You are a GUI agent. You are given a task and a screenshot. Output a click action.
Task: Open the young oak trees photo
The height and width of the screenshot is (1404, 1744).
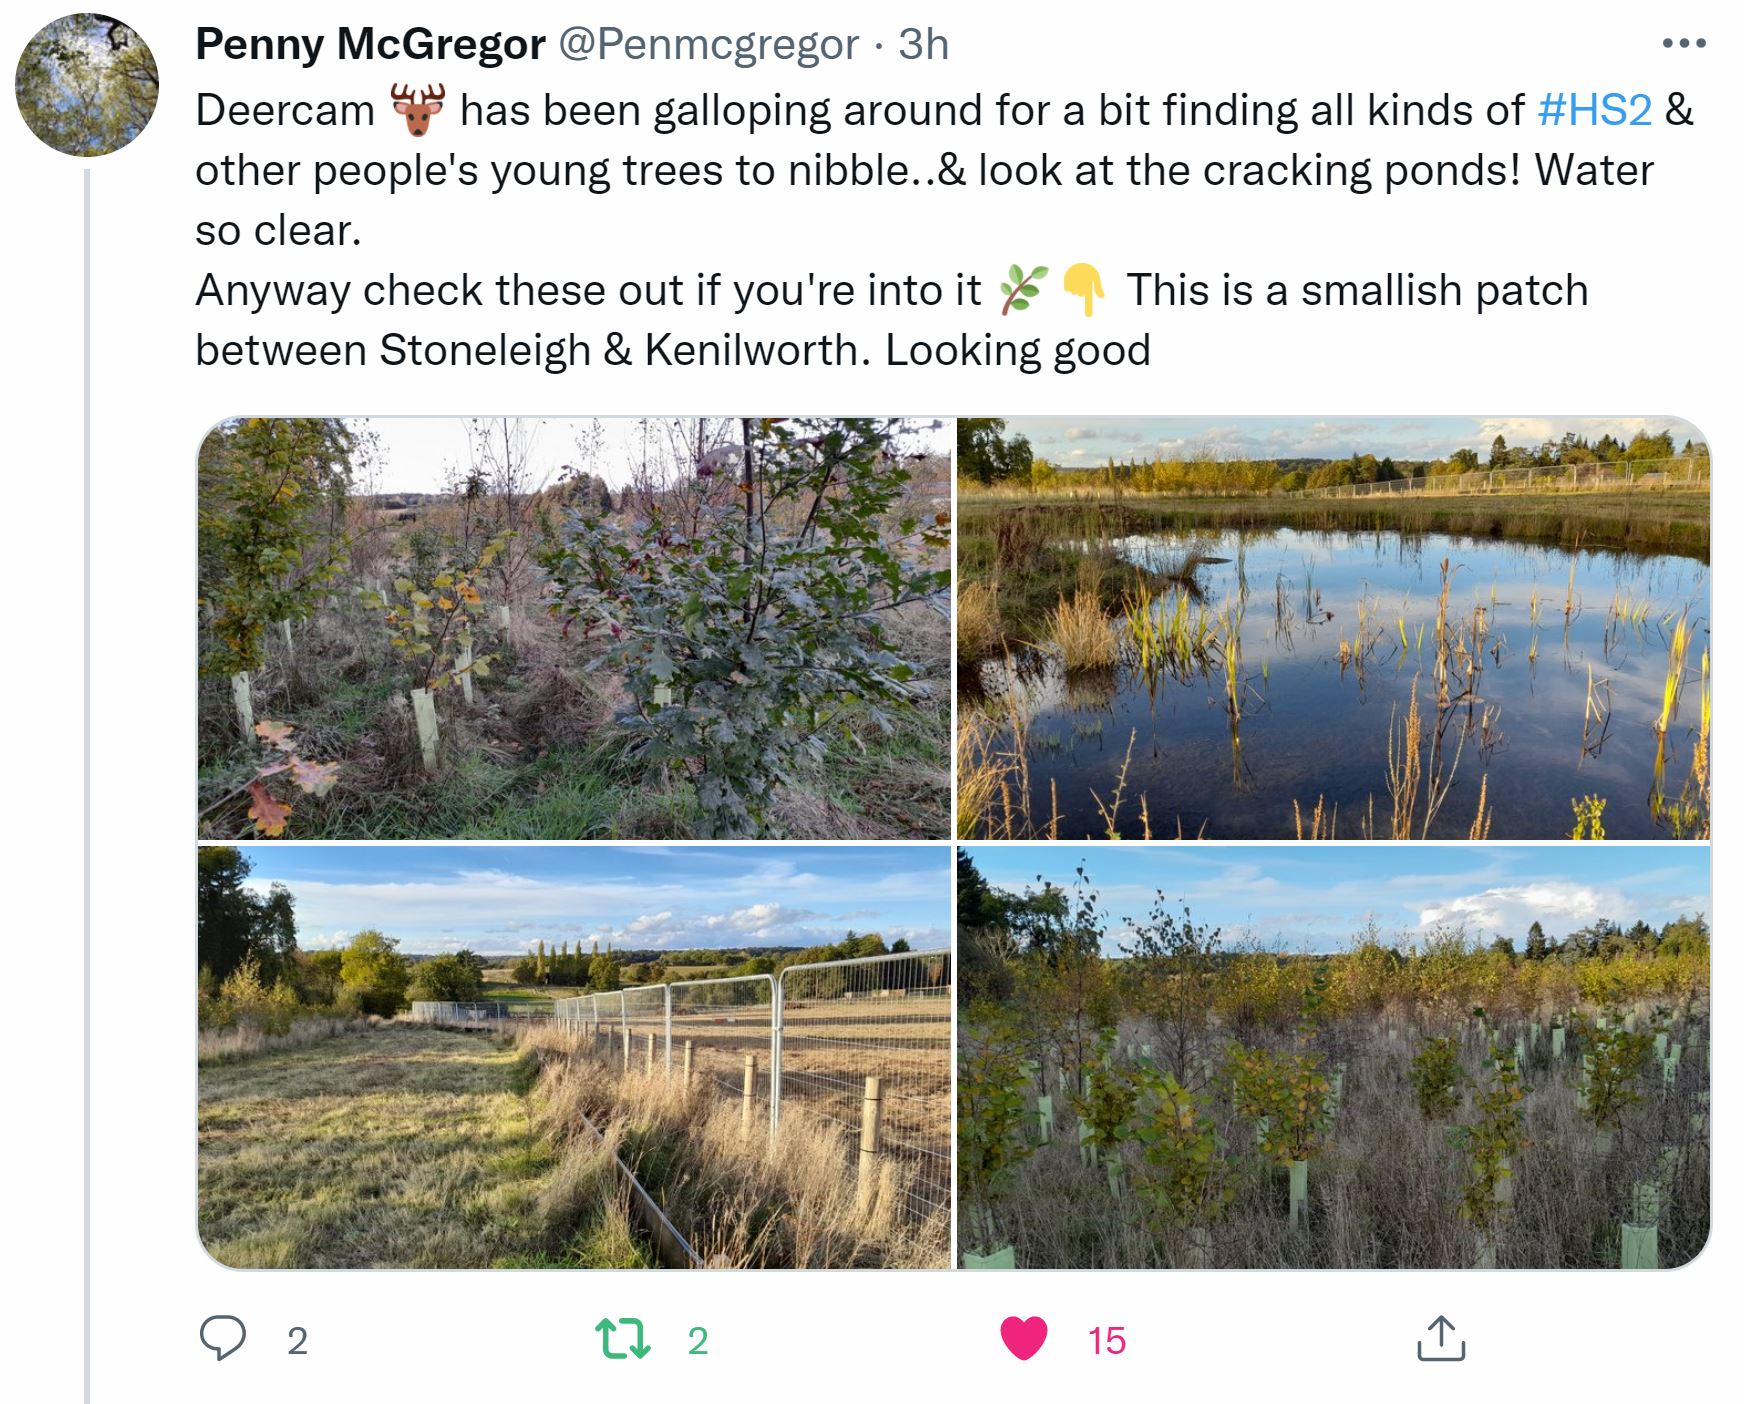pos(574,628)
